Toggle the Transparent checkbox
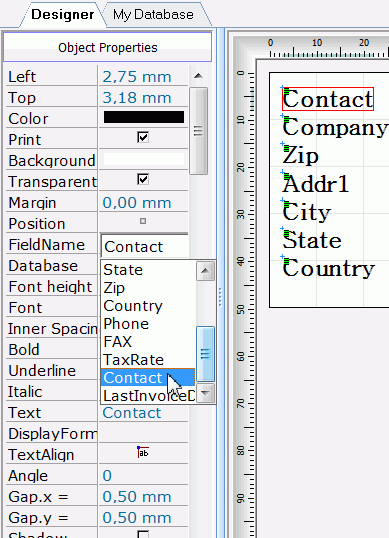The image size is (389, 538). pos(143,179)
